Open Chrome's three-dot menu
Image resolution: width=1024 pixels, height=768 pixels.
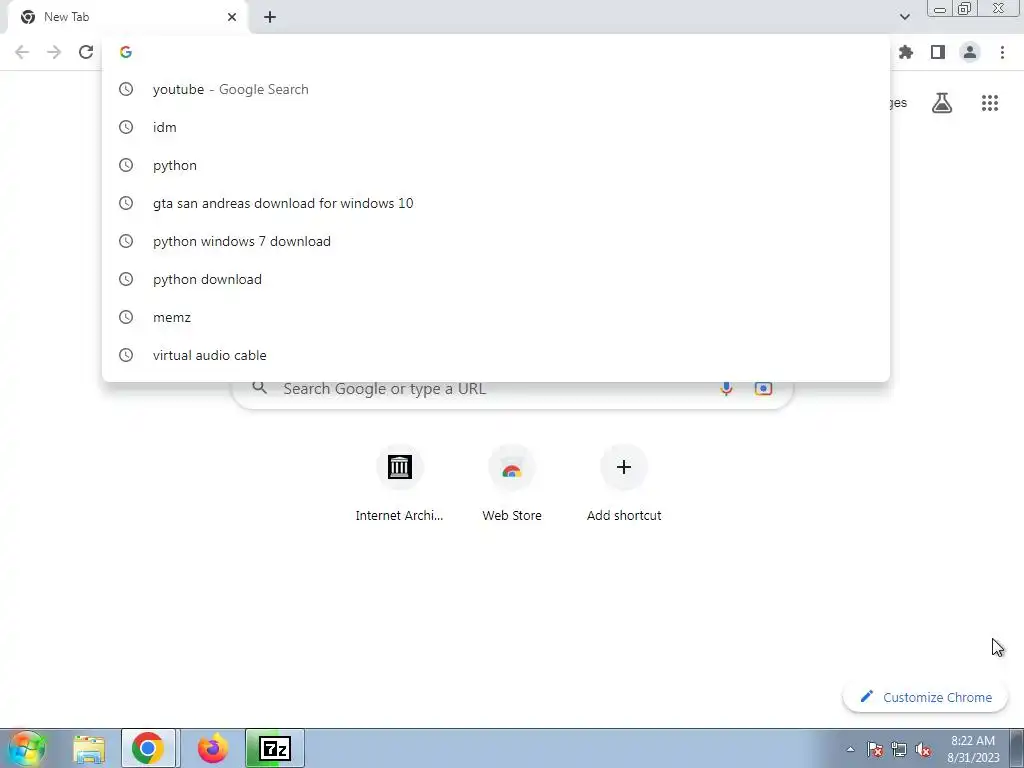tap(1002, 52)
